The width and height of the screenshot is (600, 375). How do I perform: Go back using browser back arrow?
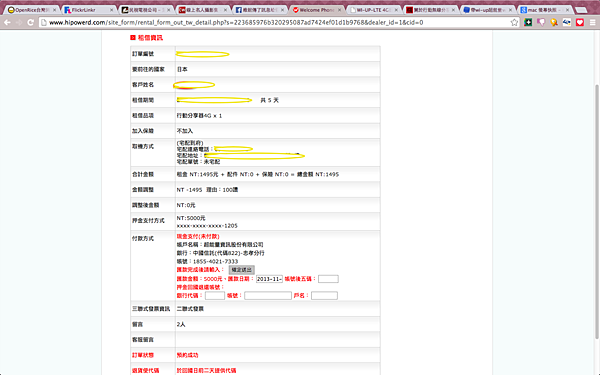[x=7, y=23]
